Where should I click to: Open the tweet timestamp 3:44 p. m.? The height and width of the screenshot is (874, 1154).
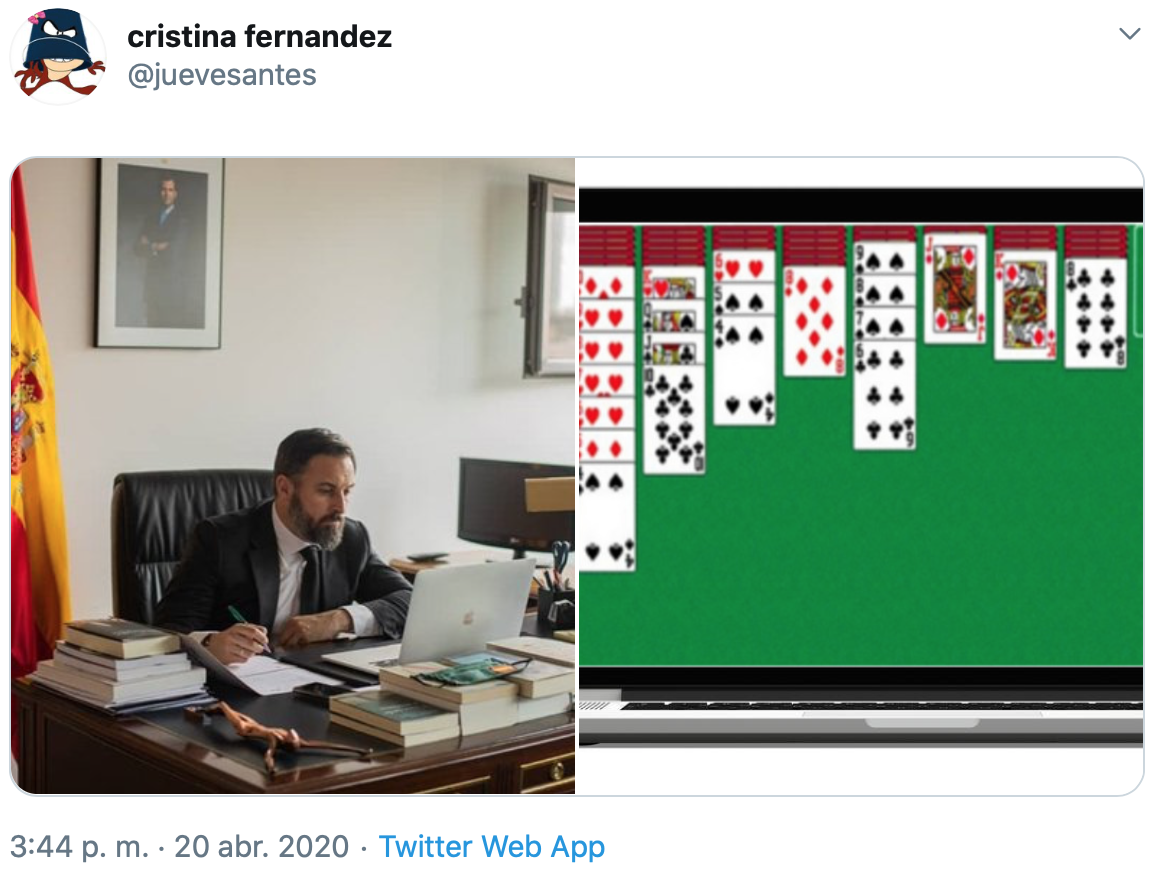[x=79, y=846]
